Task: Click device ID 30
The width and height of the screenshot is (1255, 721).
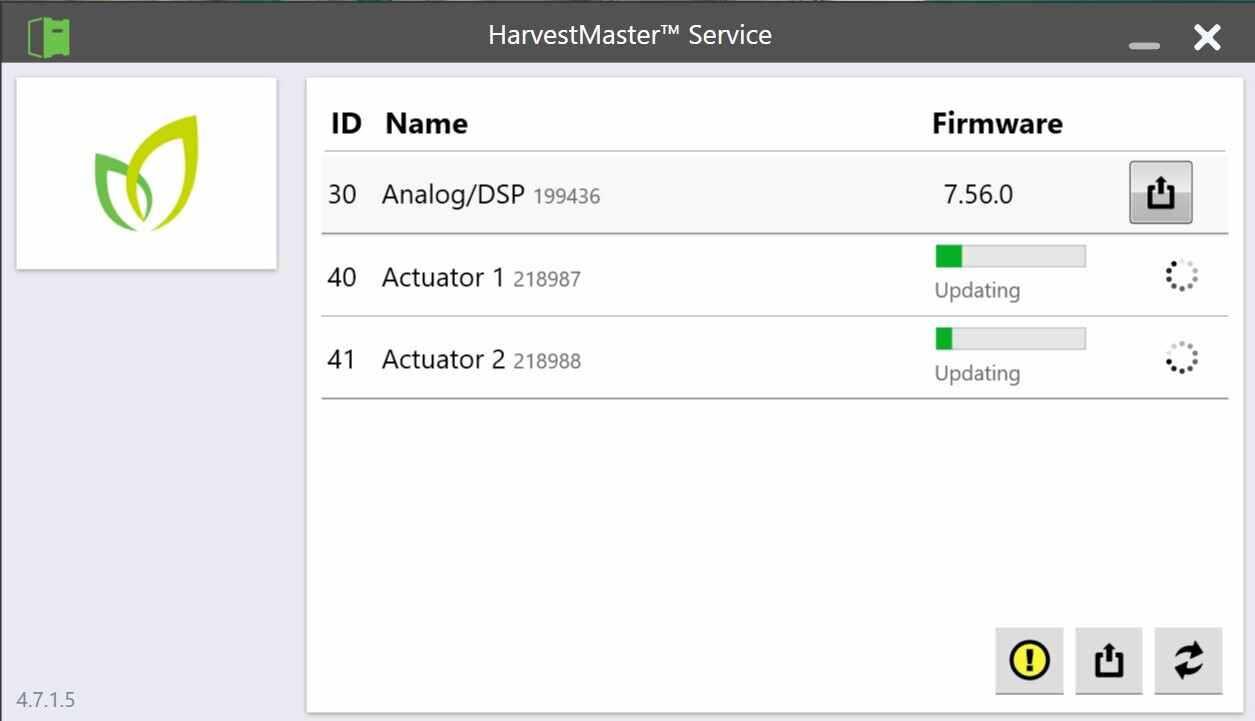Action: tap(342, 194)
